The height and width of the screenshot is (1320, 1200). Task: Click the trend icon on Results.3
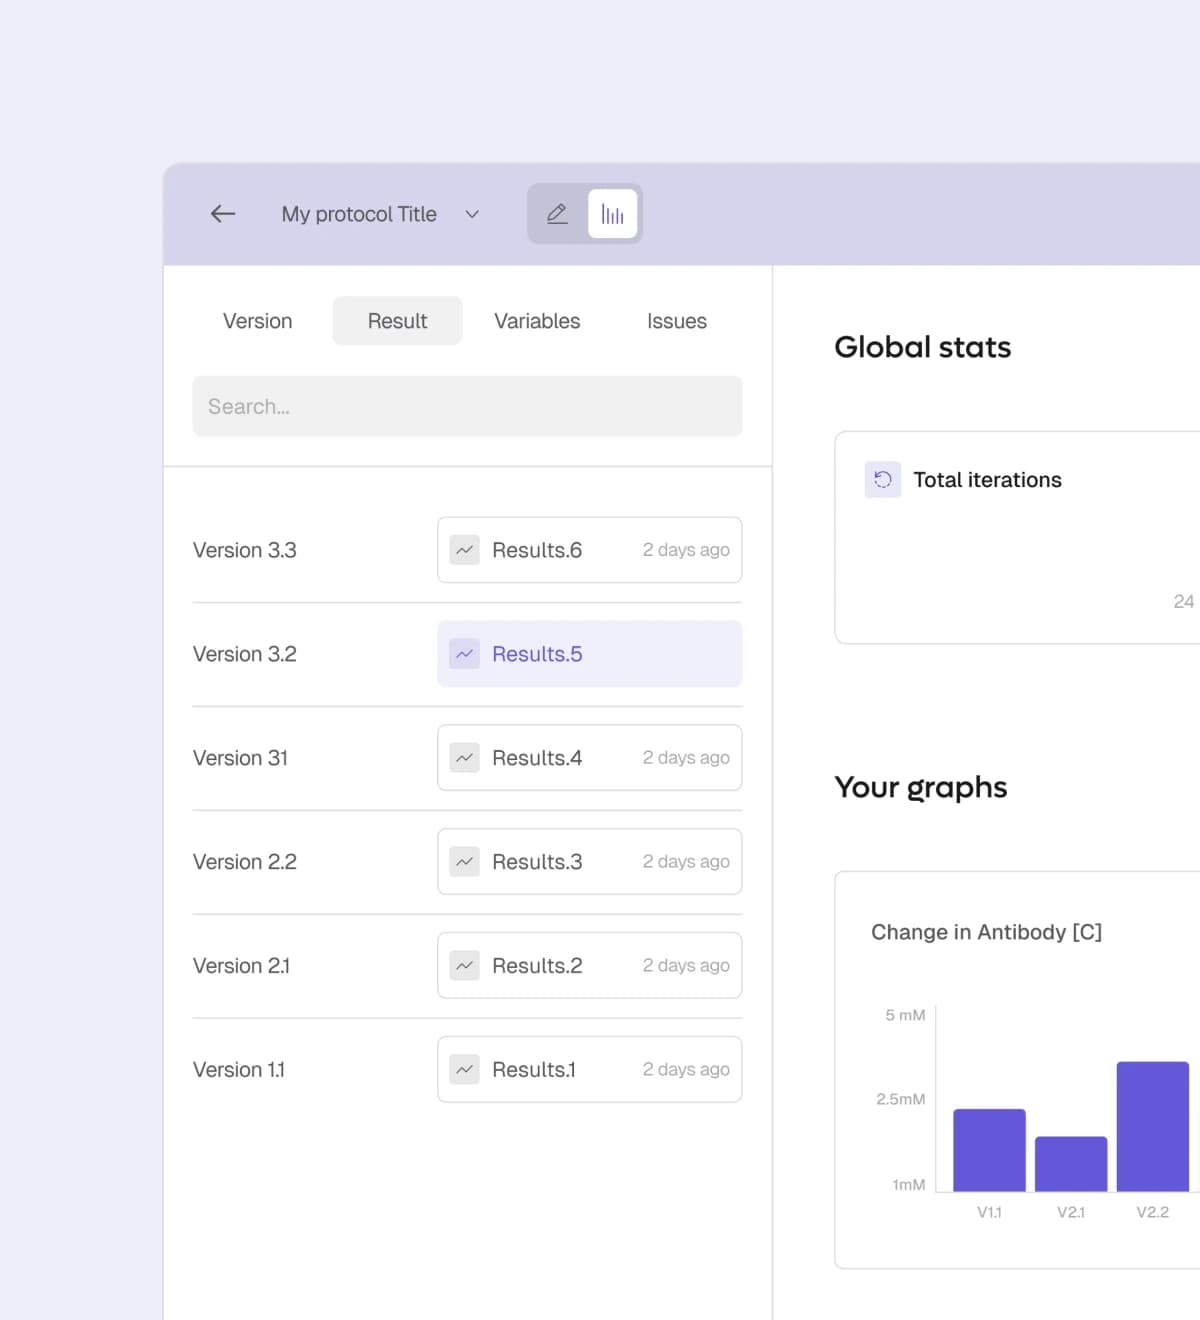(x=464, y=862)
